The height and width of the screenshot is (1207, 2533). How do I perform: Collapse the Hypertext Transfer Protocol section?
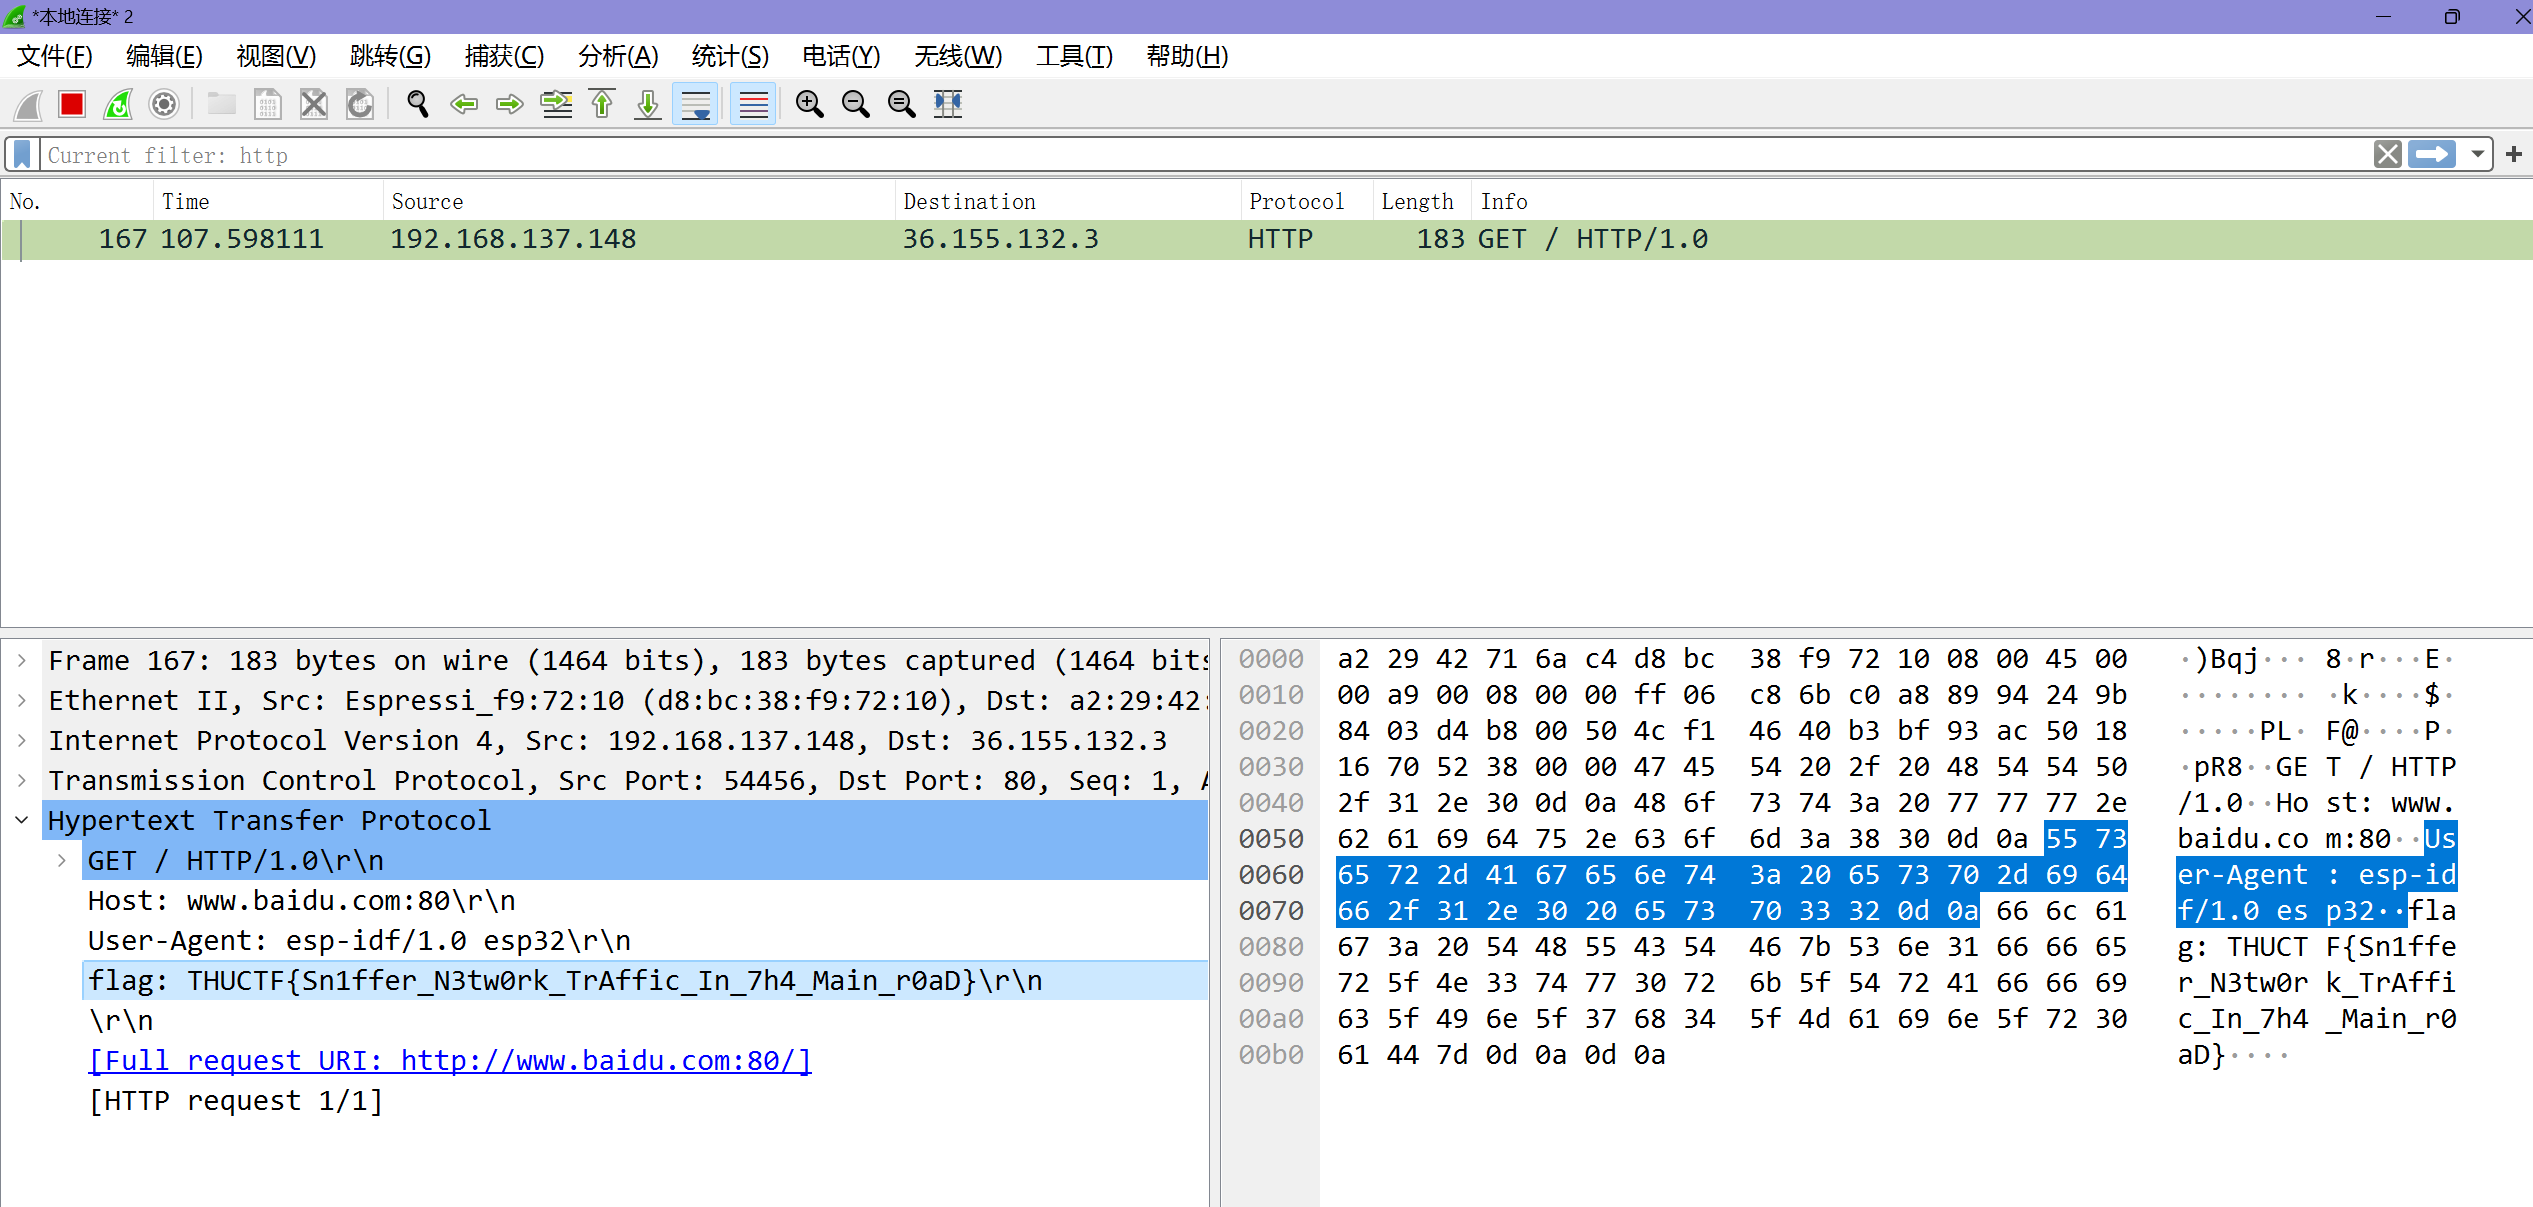click(x=22, y=821)
